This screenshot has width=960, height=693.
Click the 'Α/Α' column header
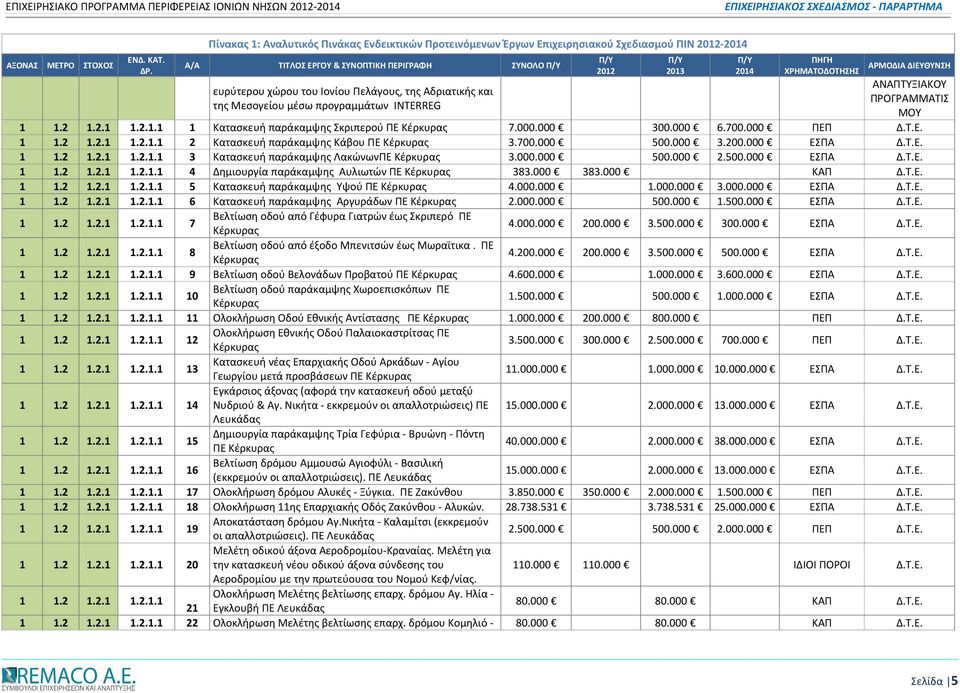[192, 66]
